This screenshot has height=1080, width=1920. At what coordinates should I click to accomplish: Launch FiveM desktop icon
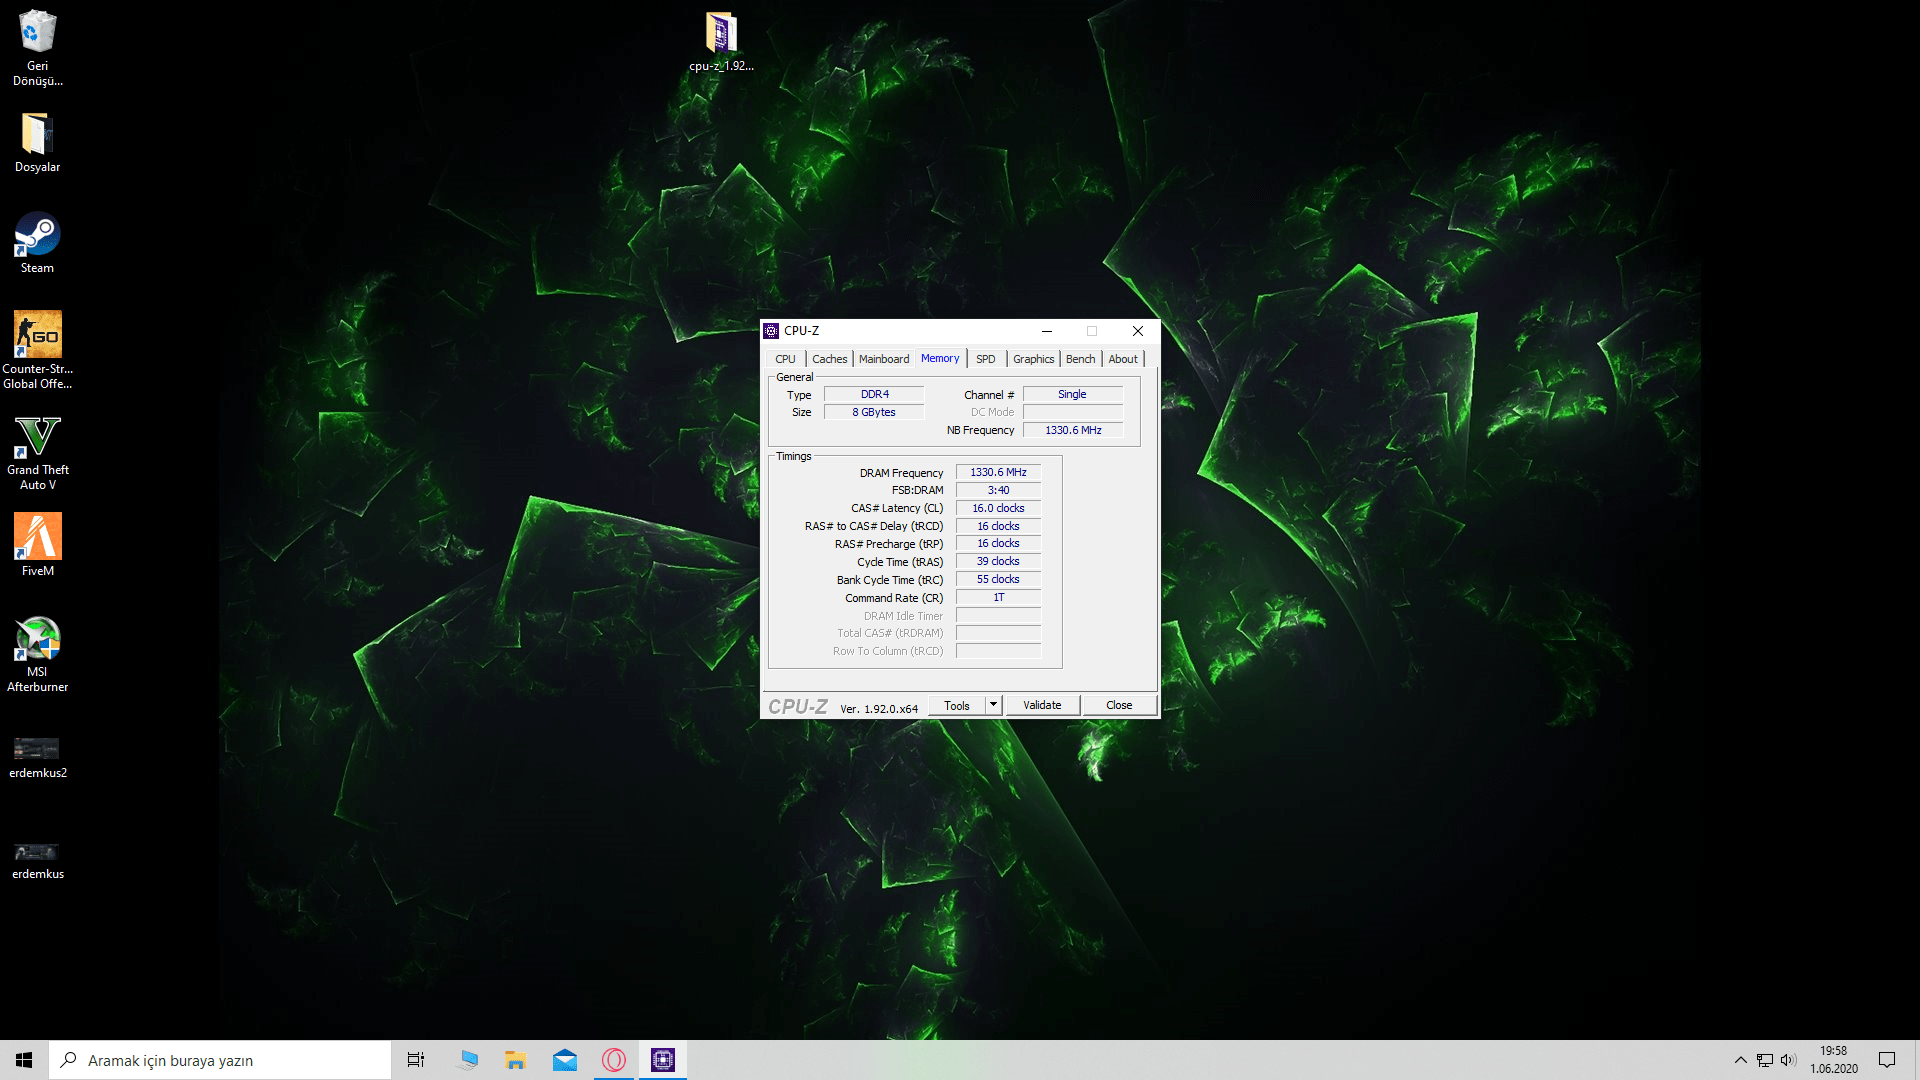37,543
